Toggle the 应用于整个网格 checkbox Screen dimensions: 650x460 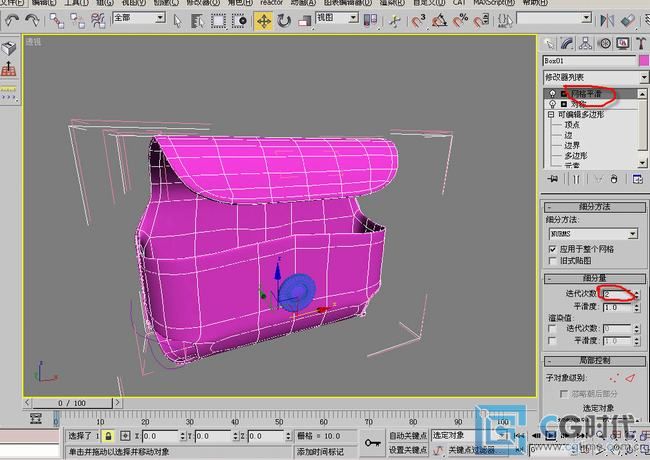pyautogui.click(x=552, y=249)
